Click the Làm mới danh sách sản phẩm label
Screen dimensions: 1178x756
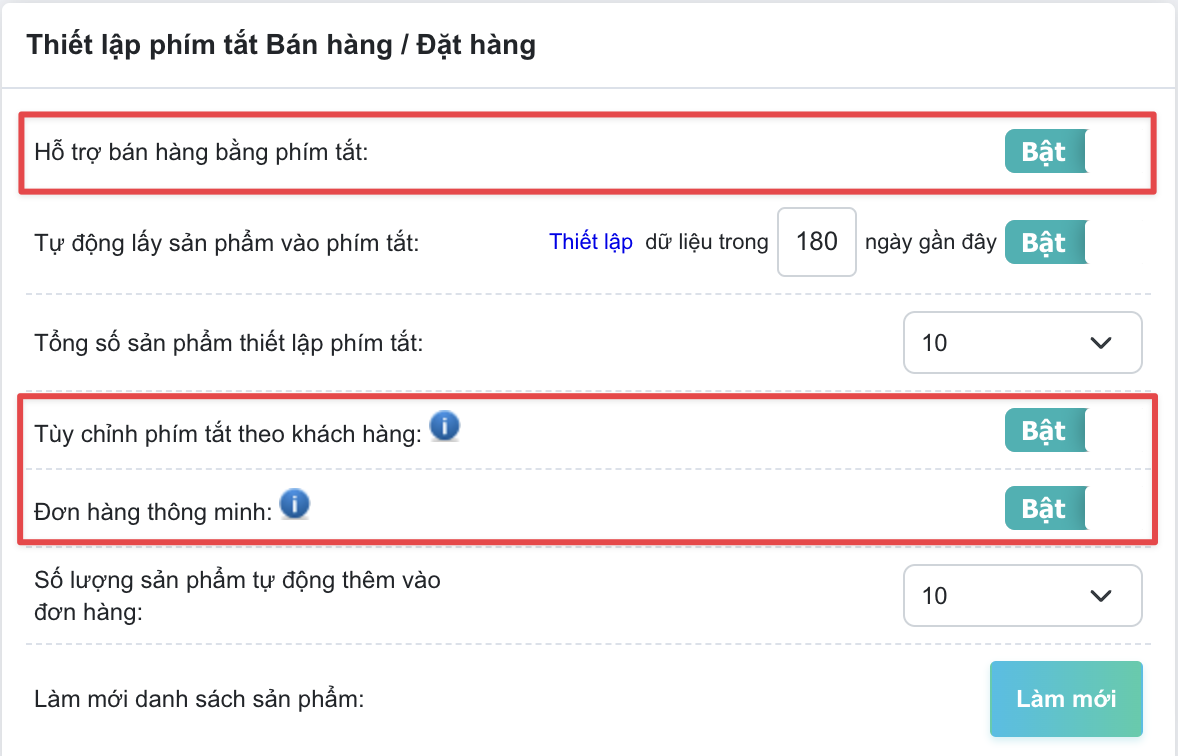(199, 700)
